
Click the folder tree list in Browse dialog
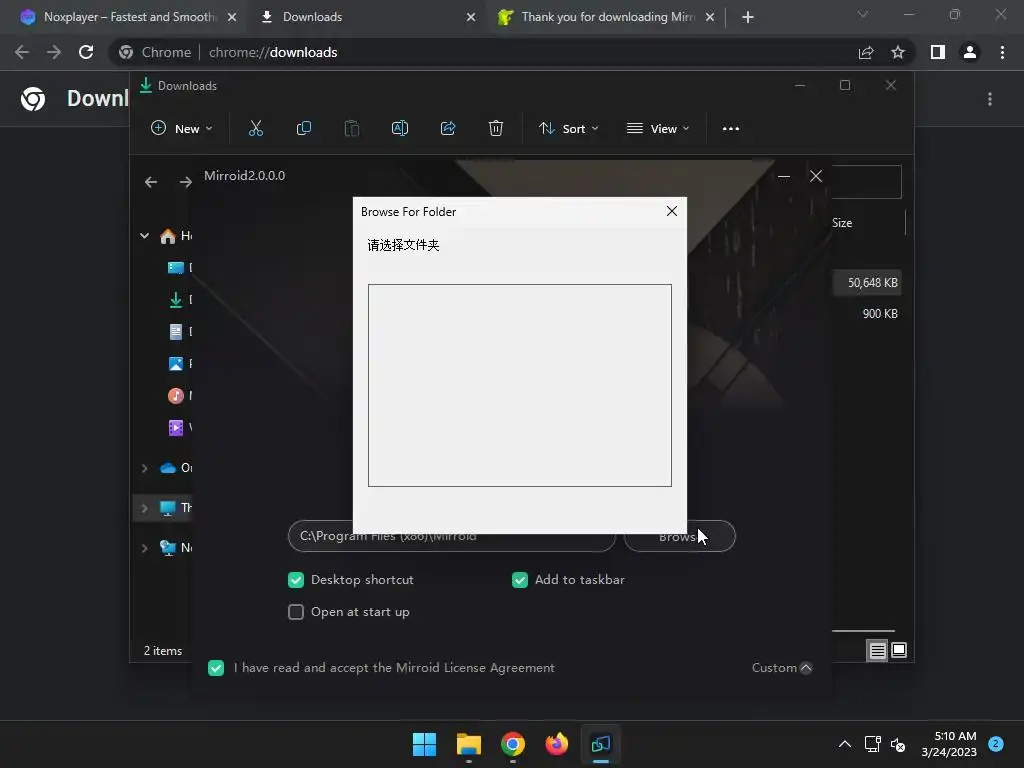click(520, 385)
